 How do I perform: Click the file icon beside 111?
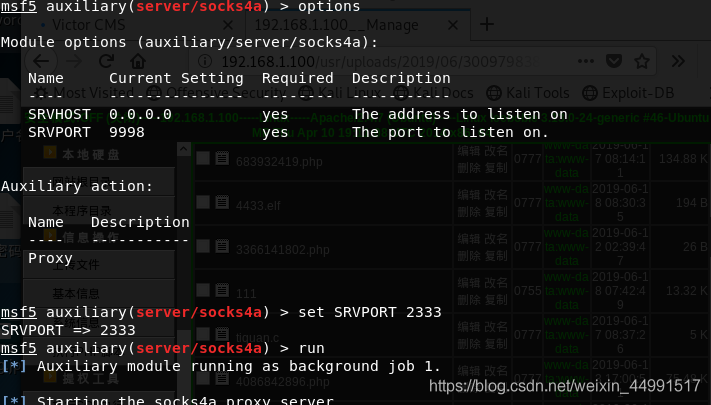pyautogui.click(x=222, y=290)
